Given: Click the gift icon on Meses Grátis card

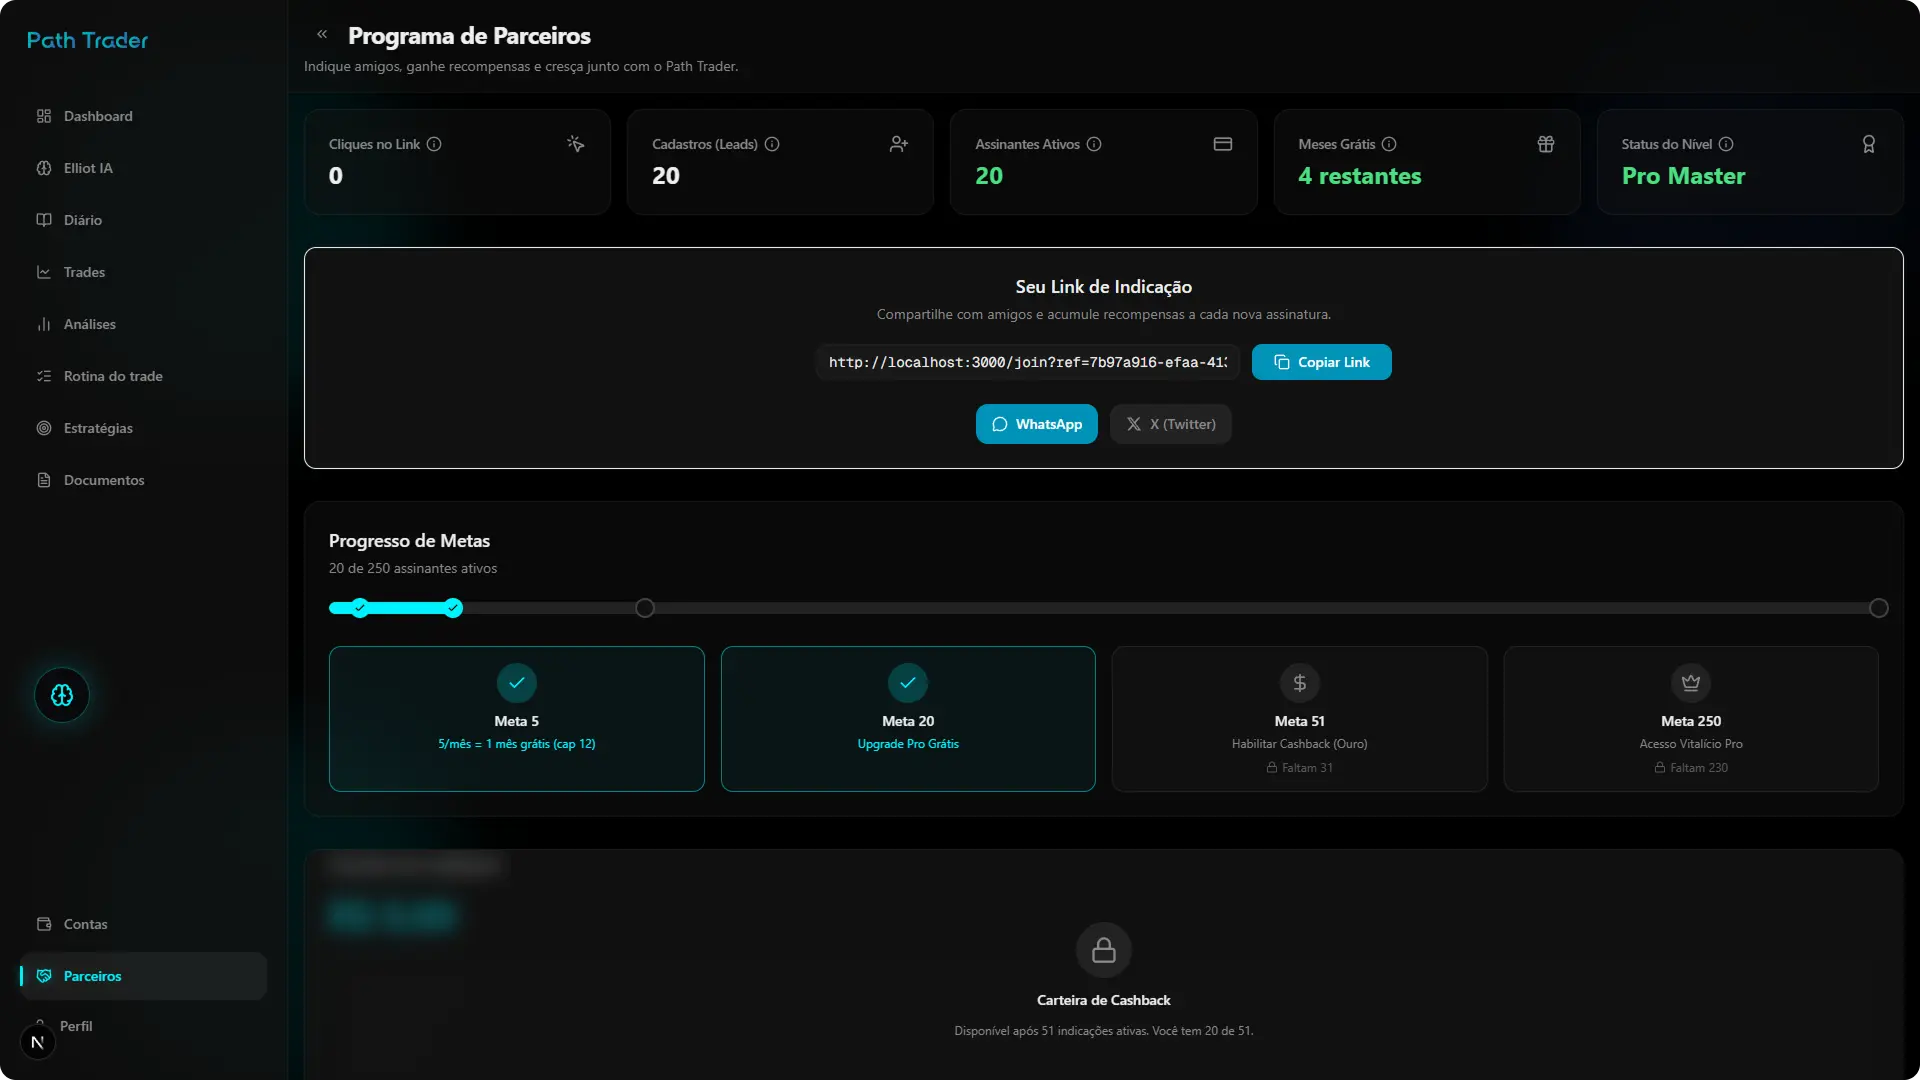Looking at the screenshot, I should pyautogui.click(x=1545, y=143).
